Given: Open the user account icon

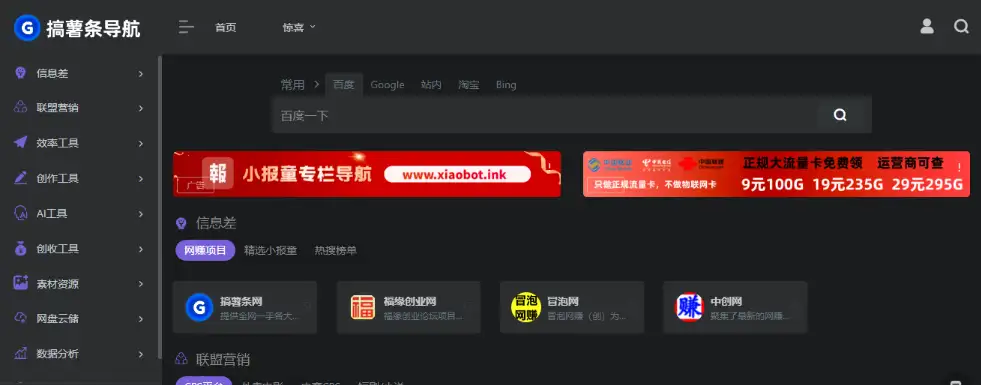Looking at the screenshot, I should (x=927, y=26).
